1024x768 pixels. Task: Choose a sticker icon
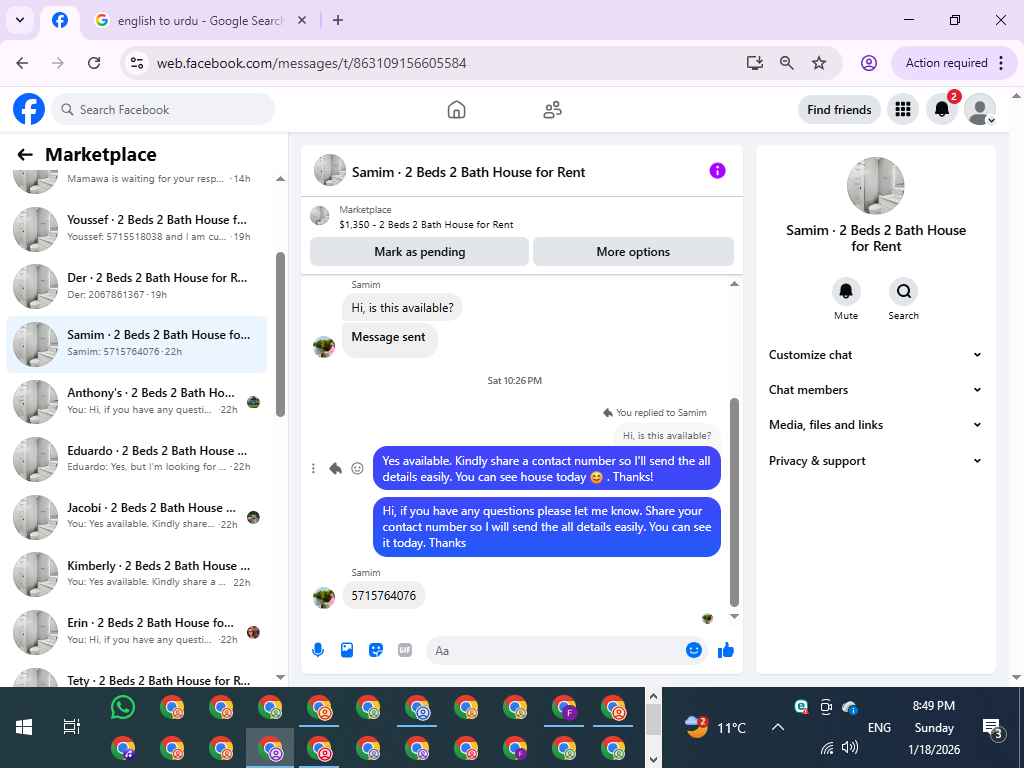376,650
